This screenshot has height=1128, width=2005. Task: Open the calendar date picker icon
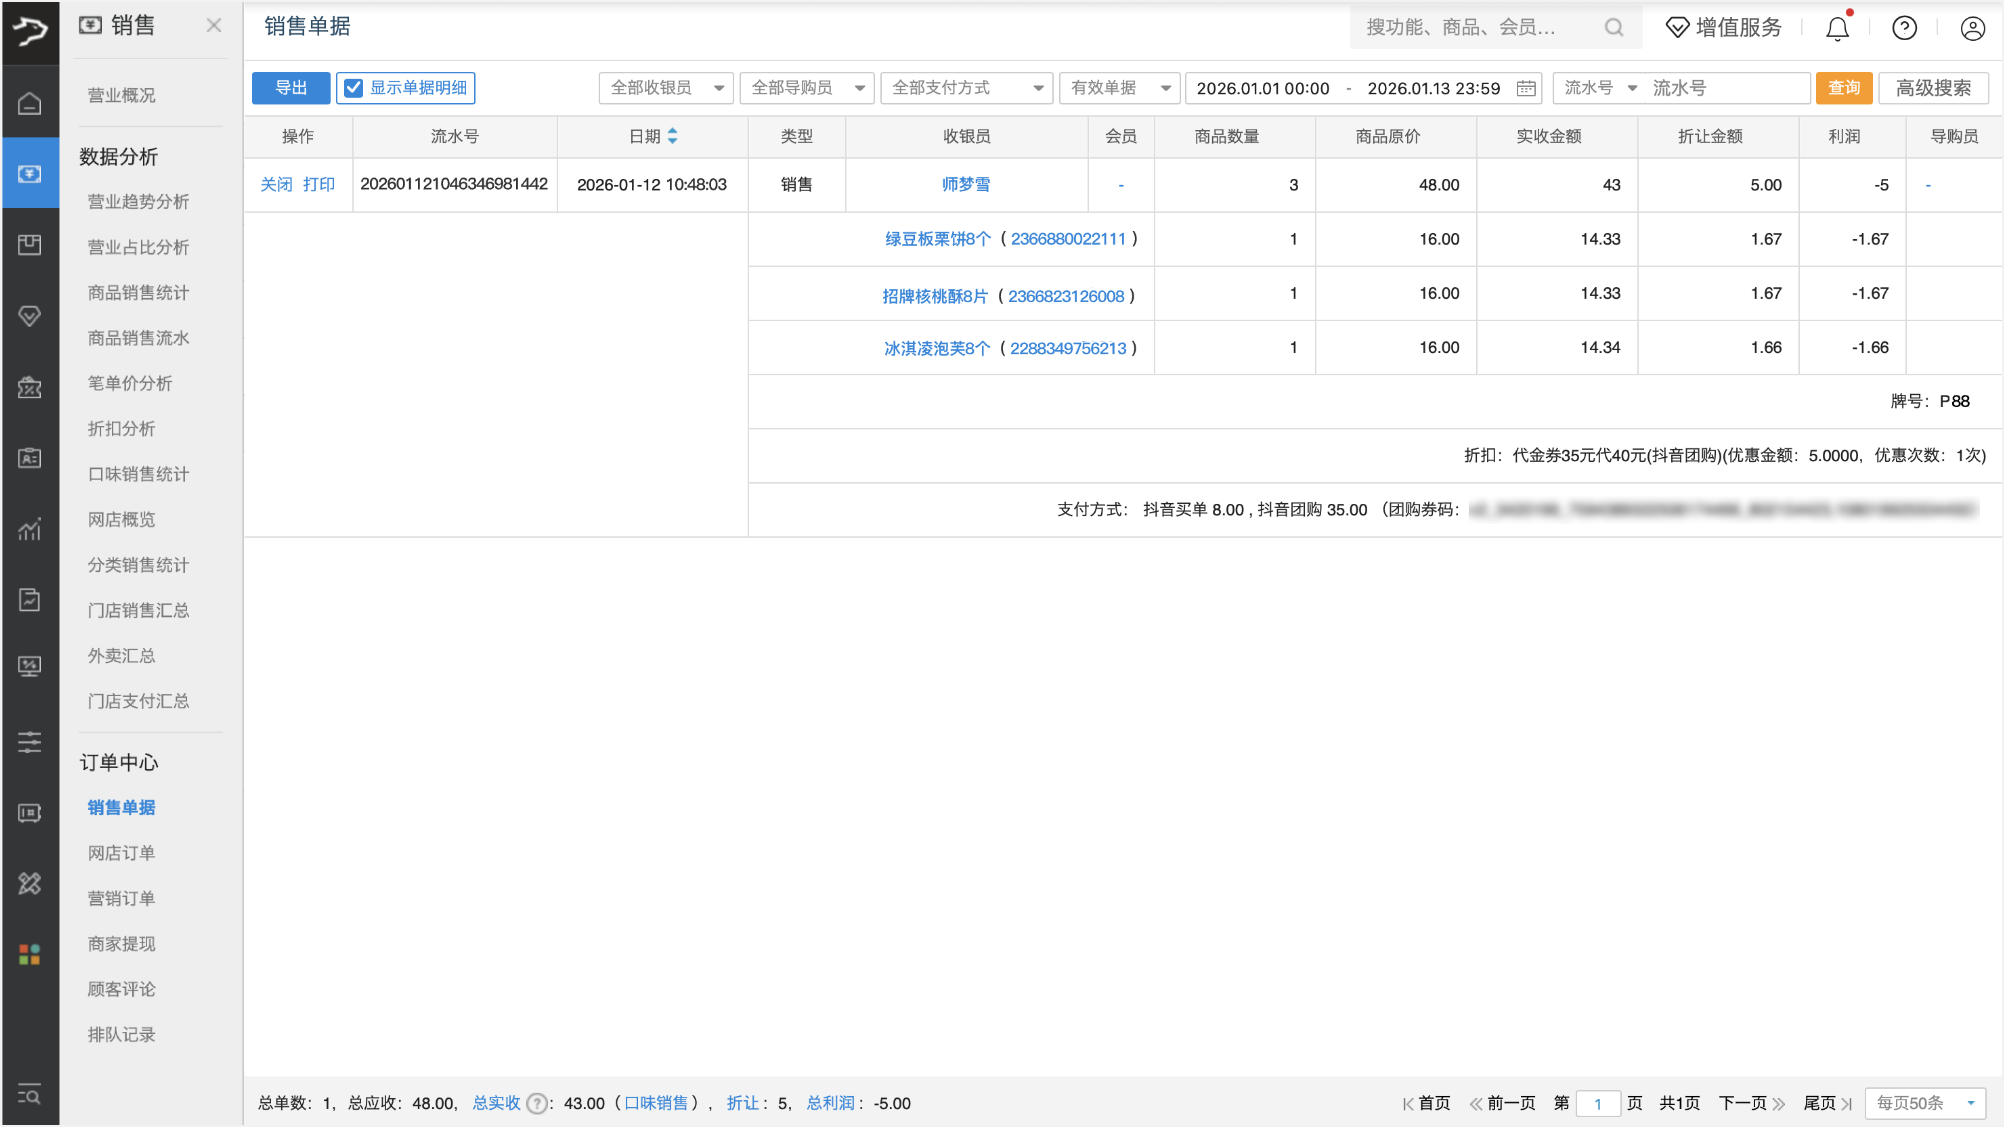click(x=1526, y=88)
